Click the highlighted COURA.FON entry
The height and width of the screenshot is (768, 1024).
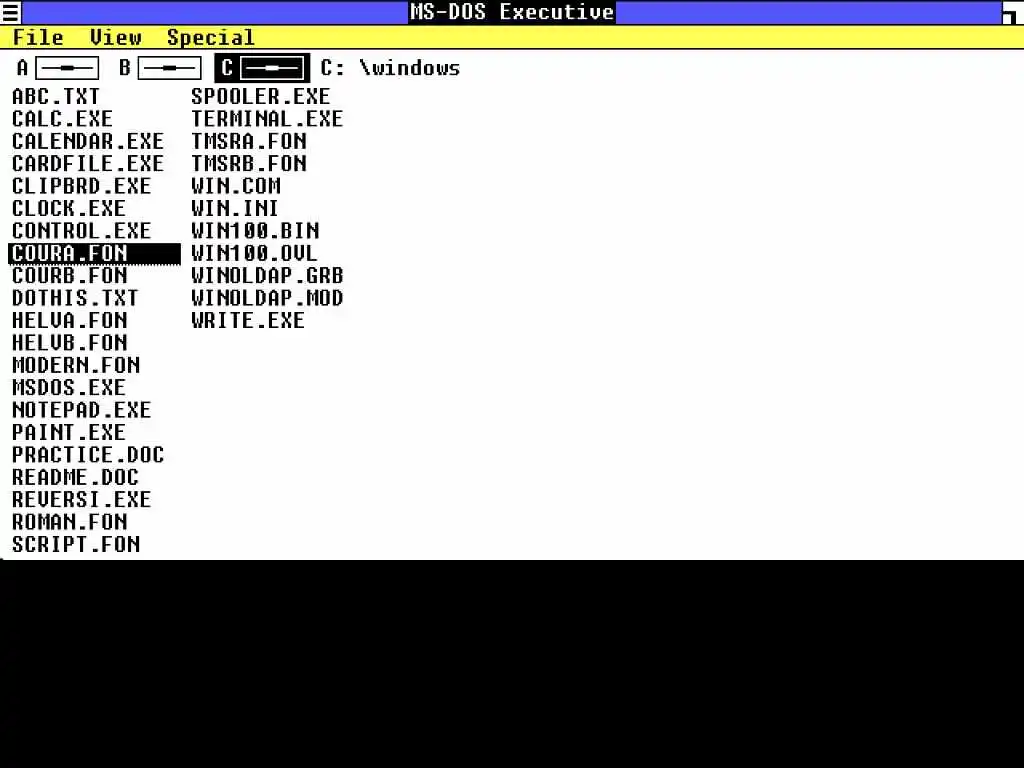(x=94, y=253)
